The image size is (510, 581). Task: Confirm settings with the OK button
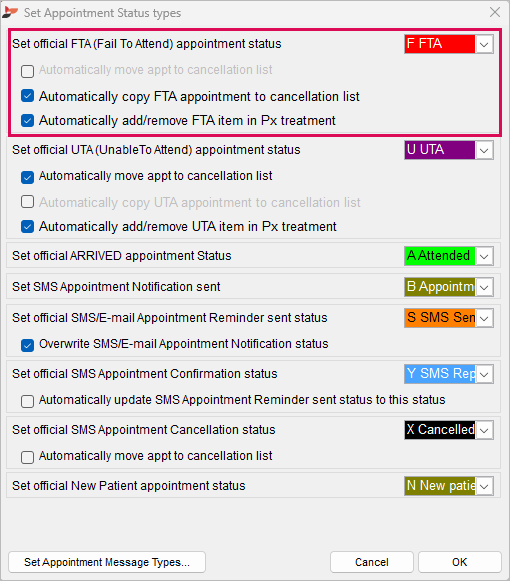[460, 562]
